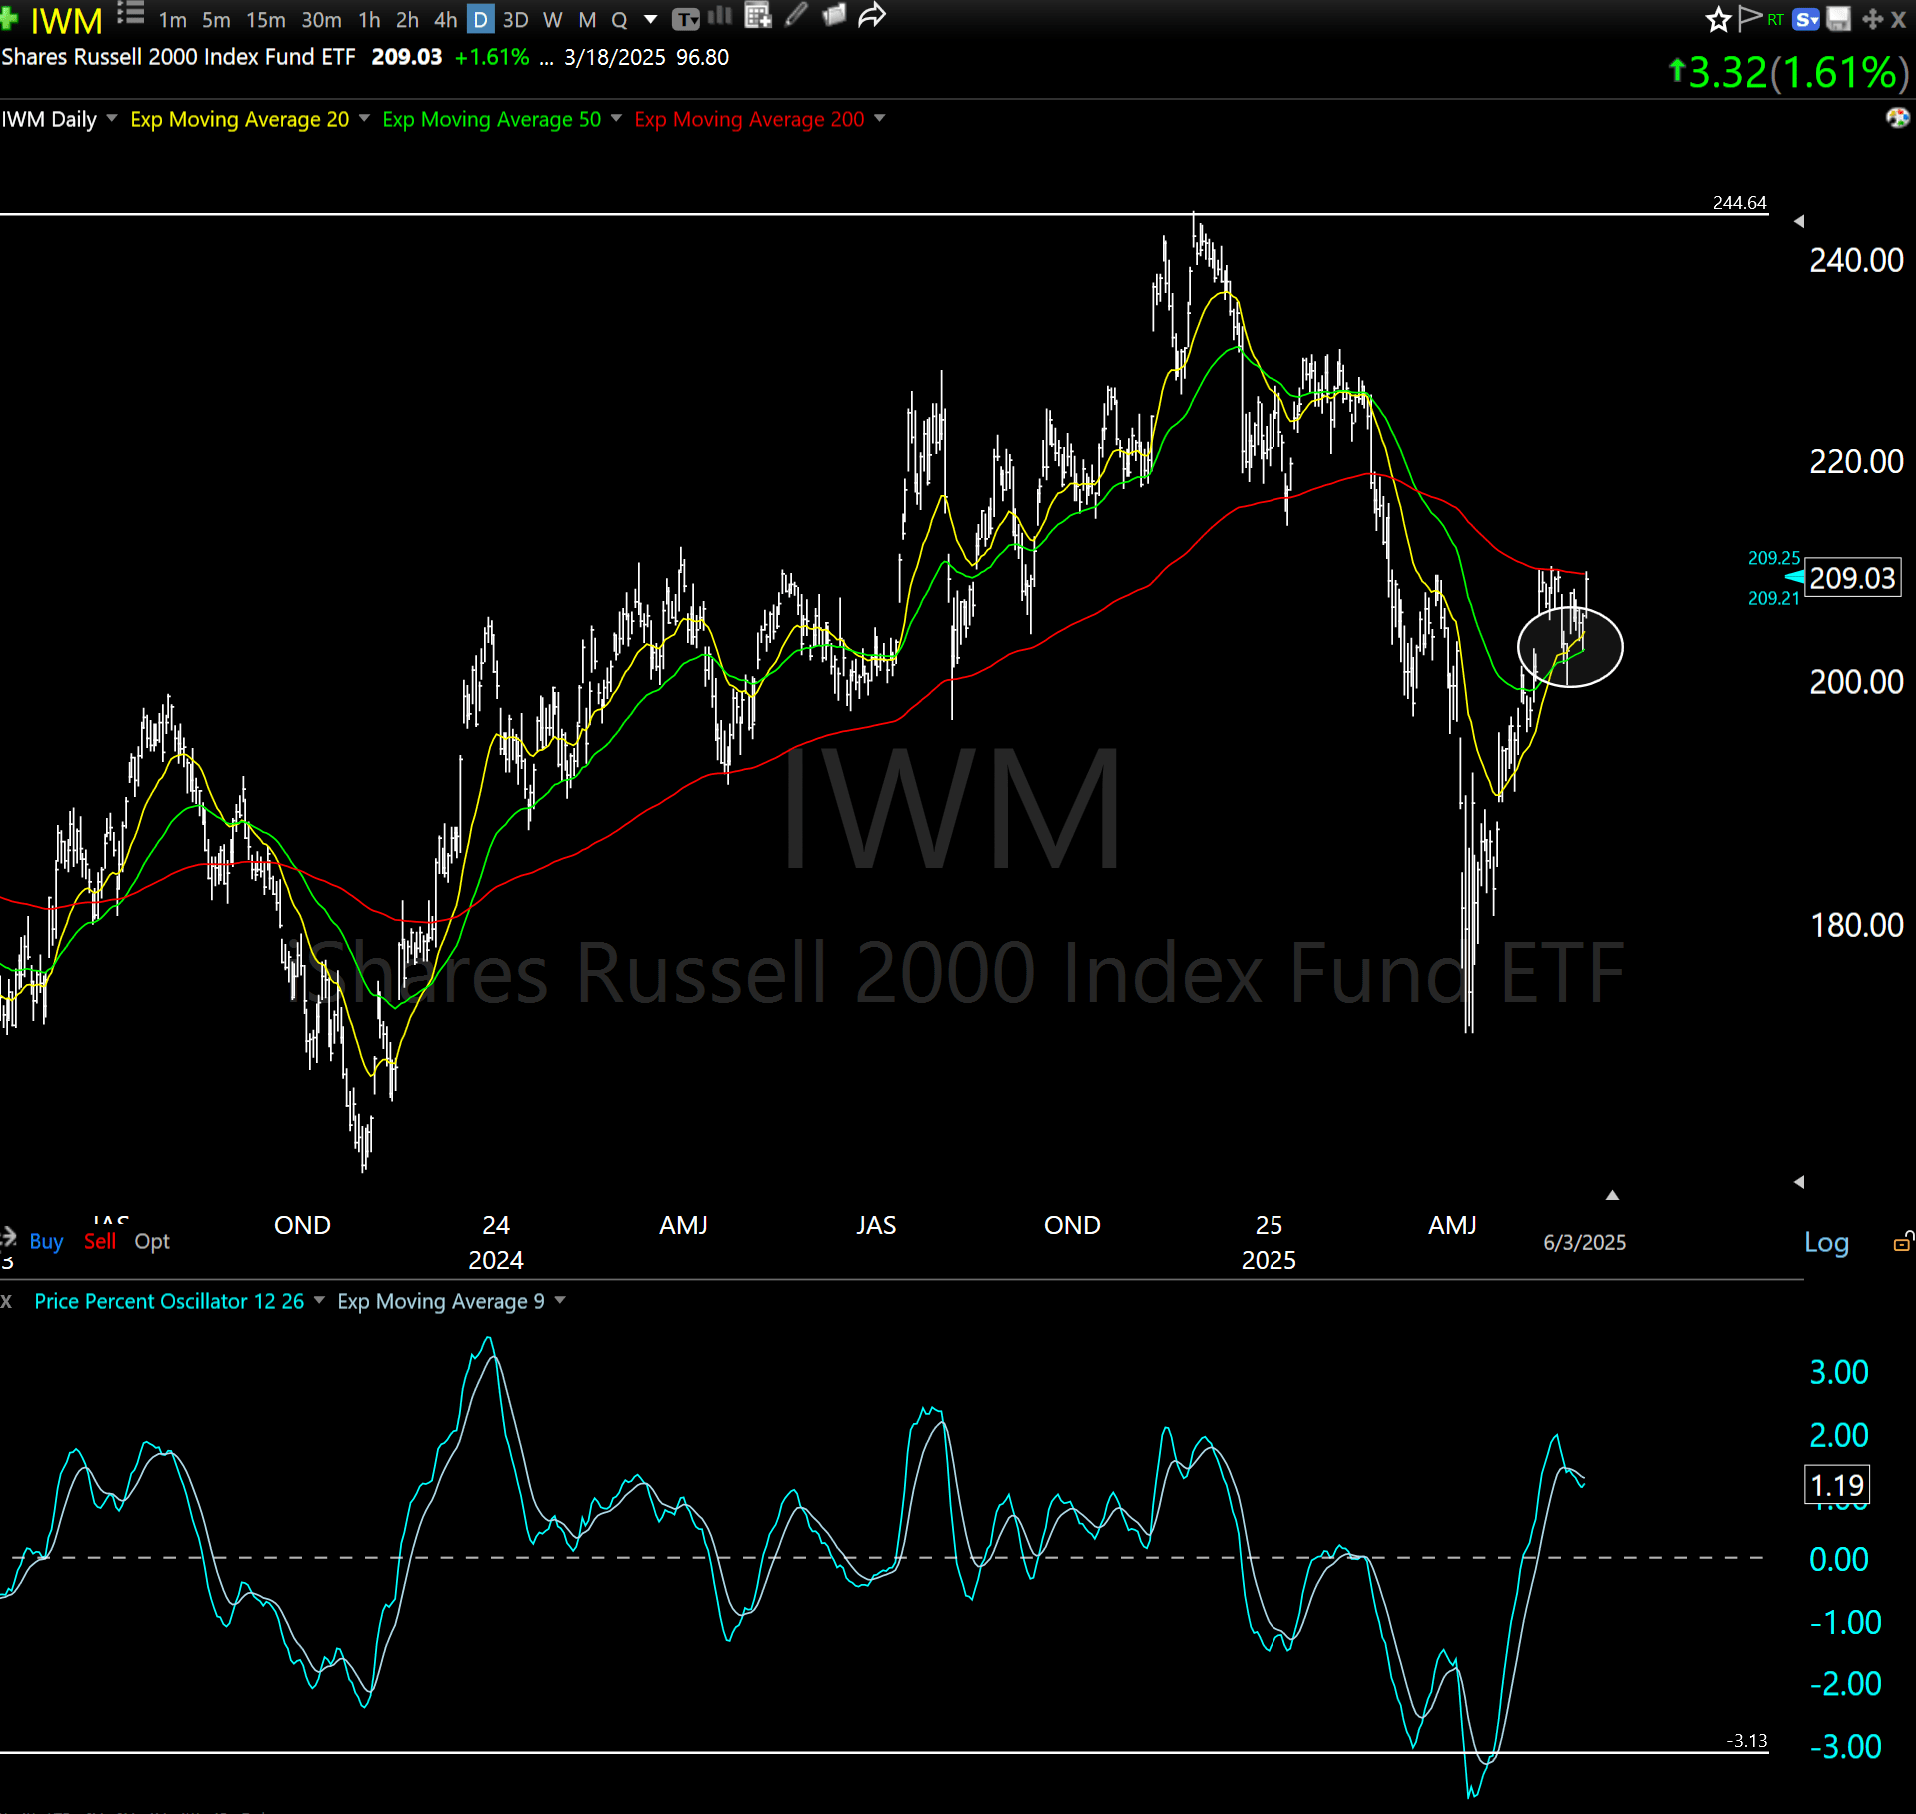Click the Exp Moving Average 20 label

(x=240, y=119)
